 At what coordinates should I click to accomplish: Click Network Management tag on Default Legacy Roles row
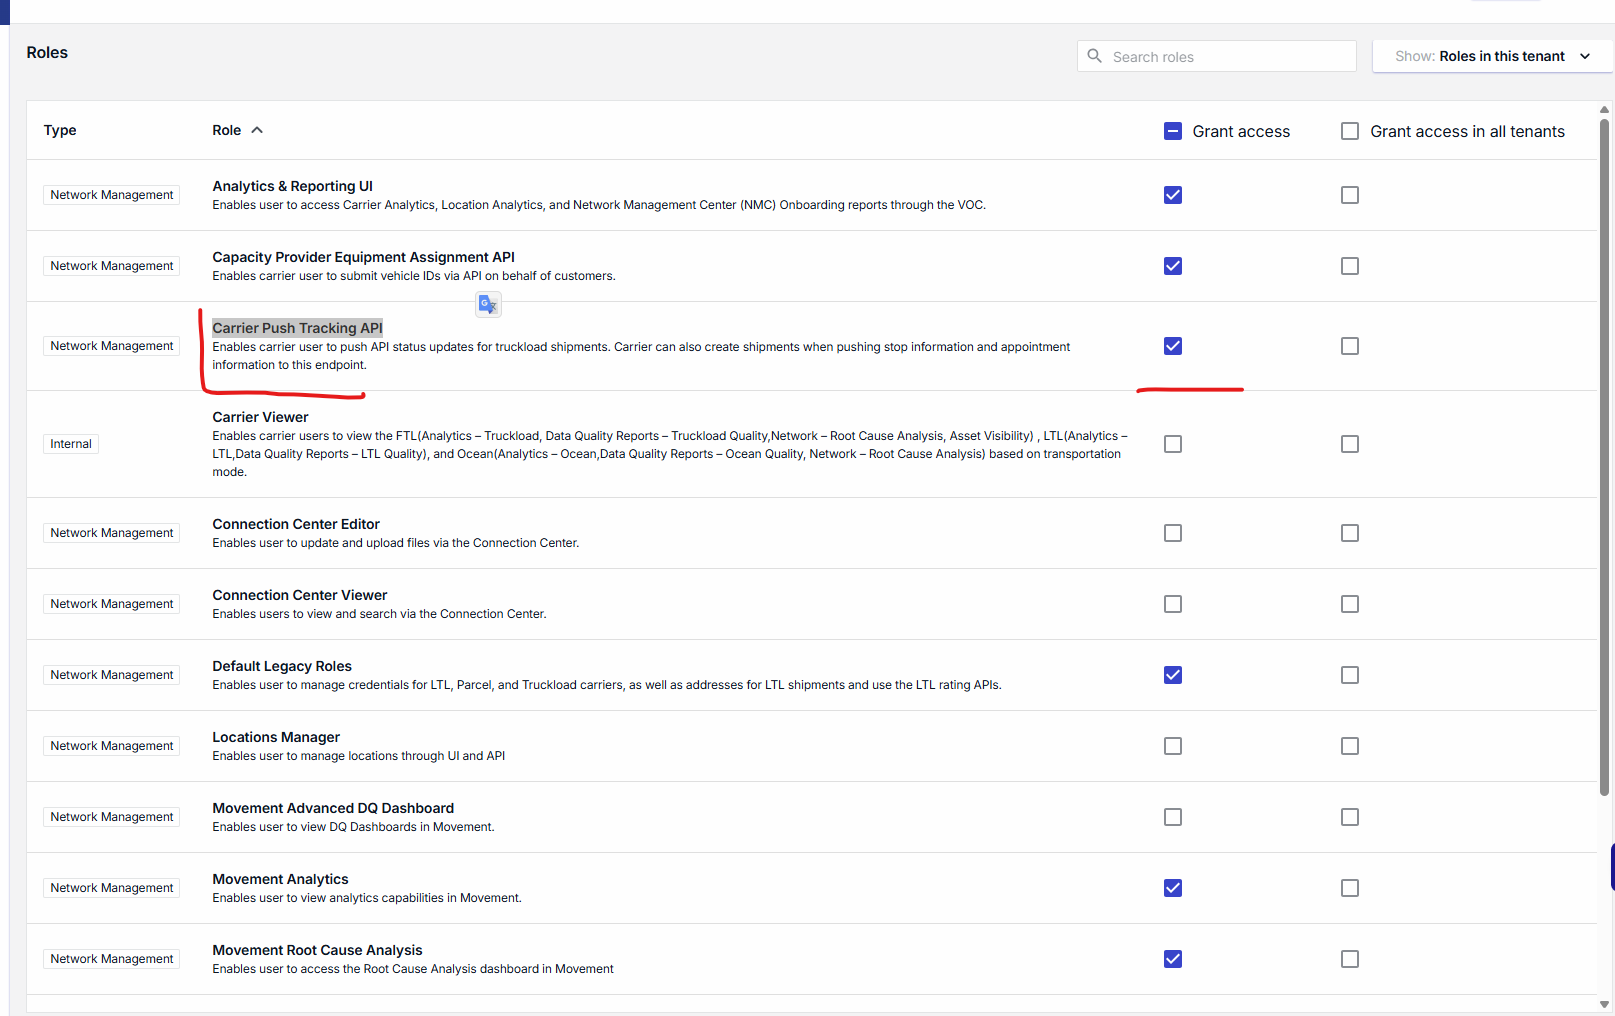[x=112, y=675]
